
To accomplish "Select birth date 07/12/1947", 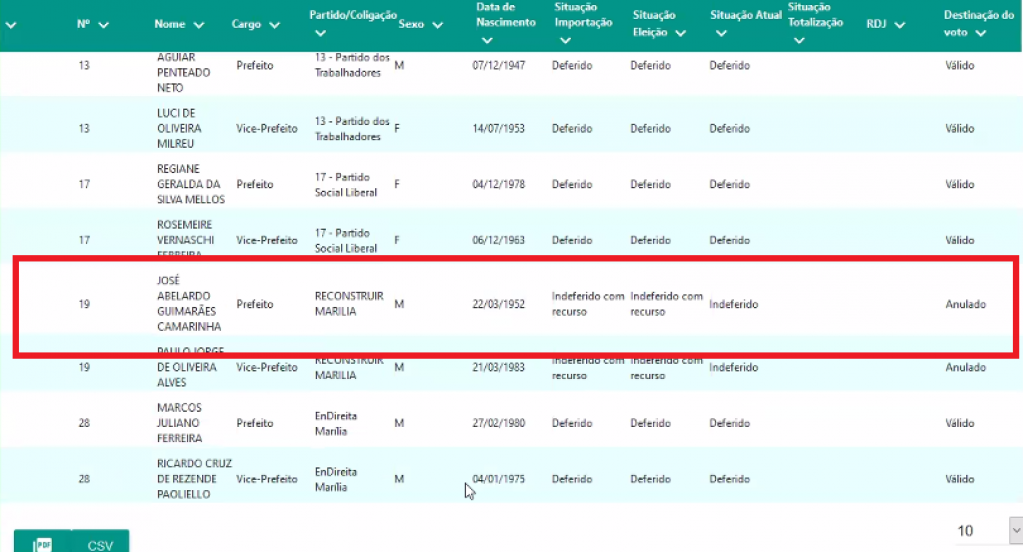I will click(x=498, y=65).
